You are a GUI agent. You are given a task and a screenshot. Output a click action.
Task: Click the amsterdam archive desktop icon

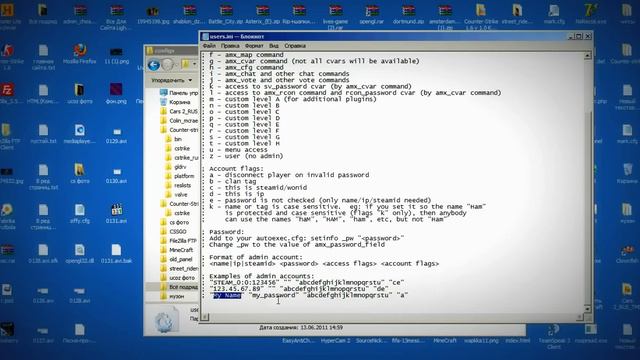[444, 17]
